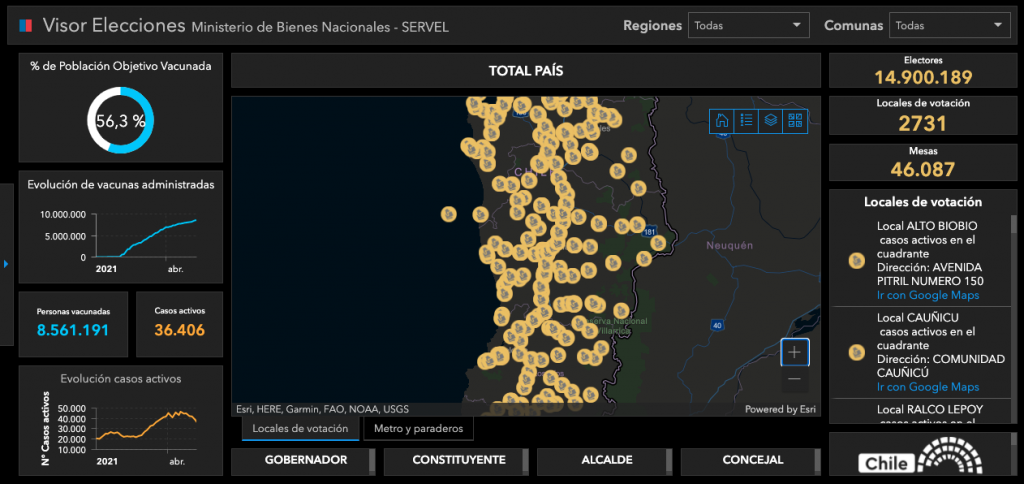This screenshot has height=484, width=1024.
Task: Expand the left side panel arrow
Action: pos(5,264)
